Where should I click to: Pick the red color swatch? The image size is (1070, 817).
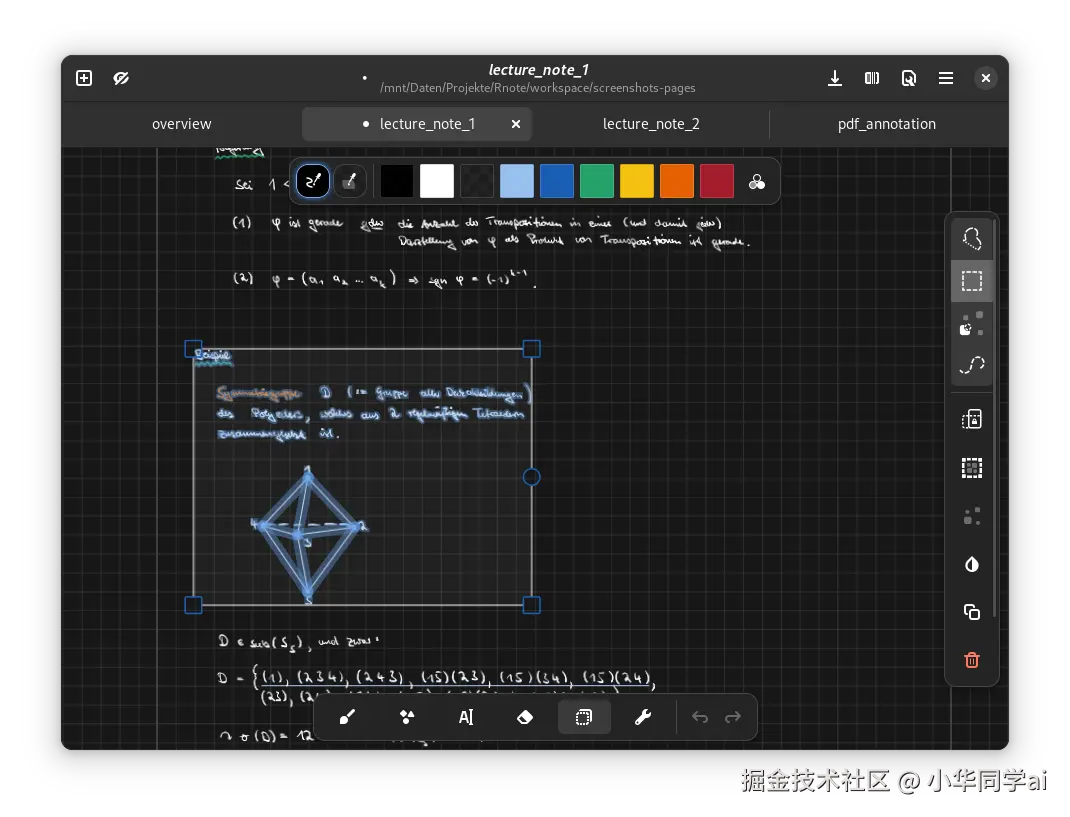tap(717, 181)
